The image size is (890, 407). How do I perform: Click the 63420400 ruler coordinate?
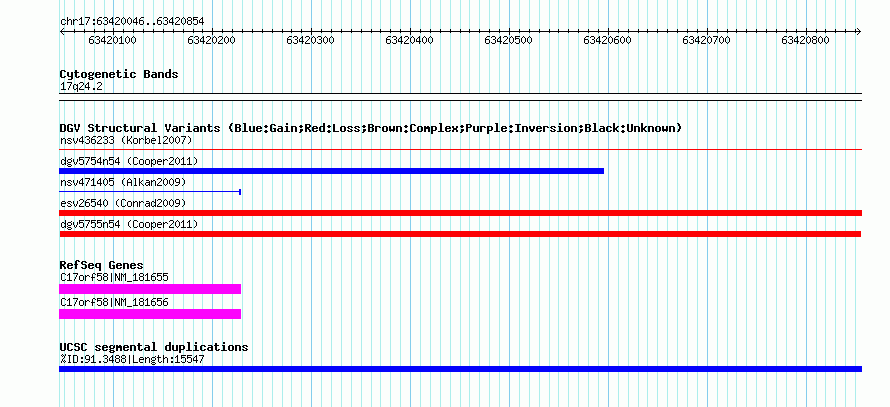(x=410, y=40)
